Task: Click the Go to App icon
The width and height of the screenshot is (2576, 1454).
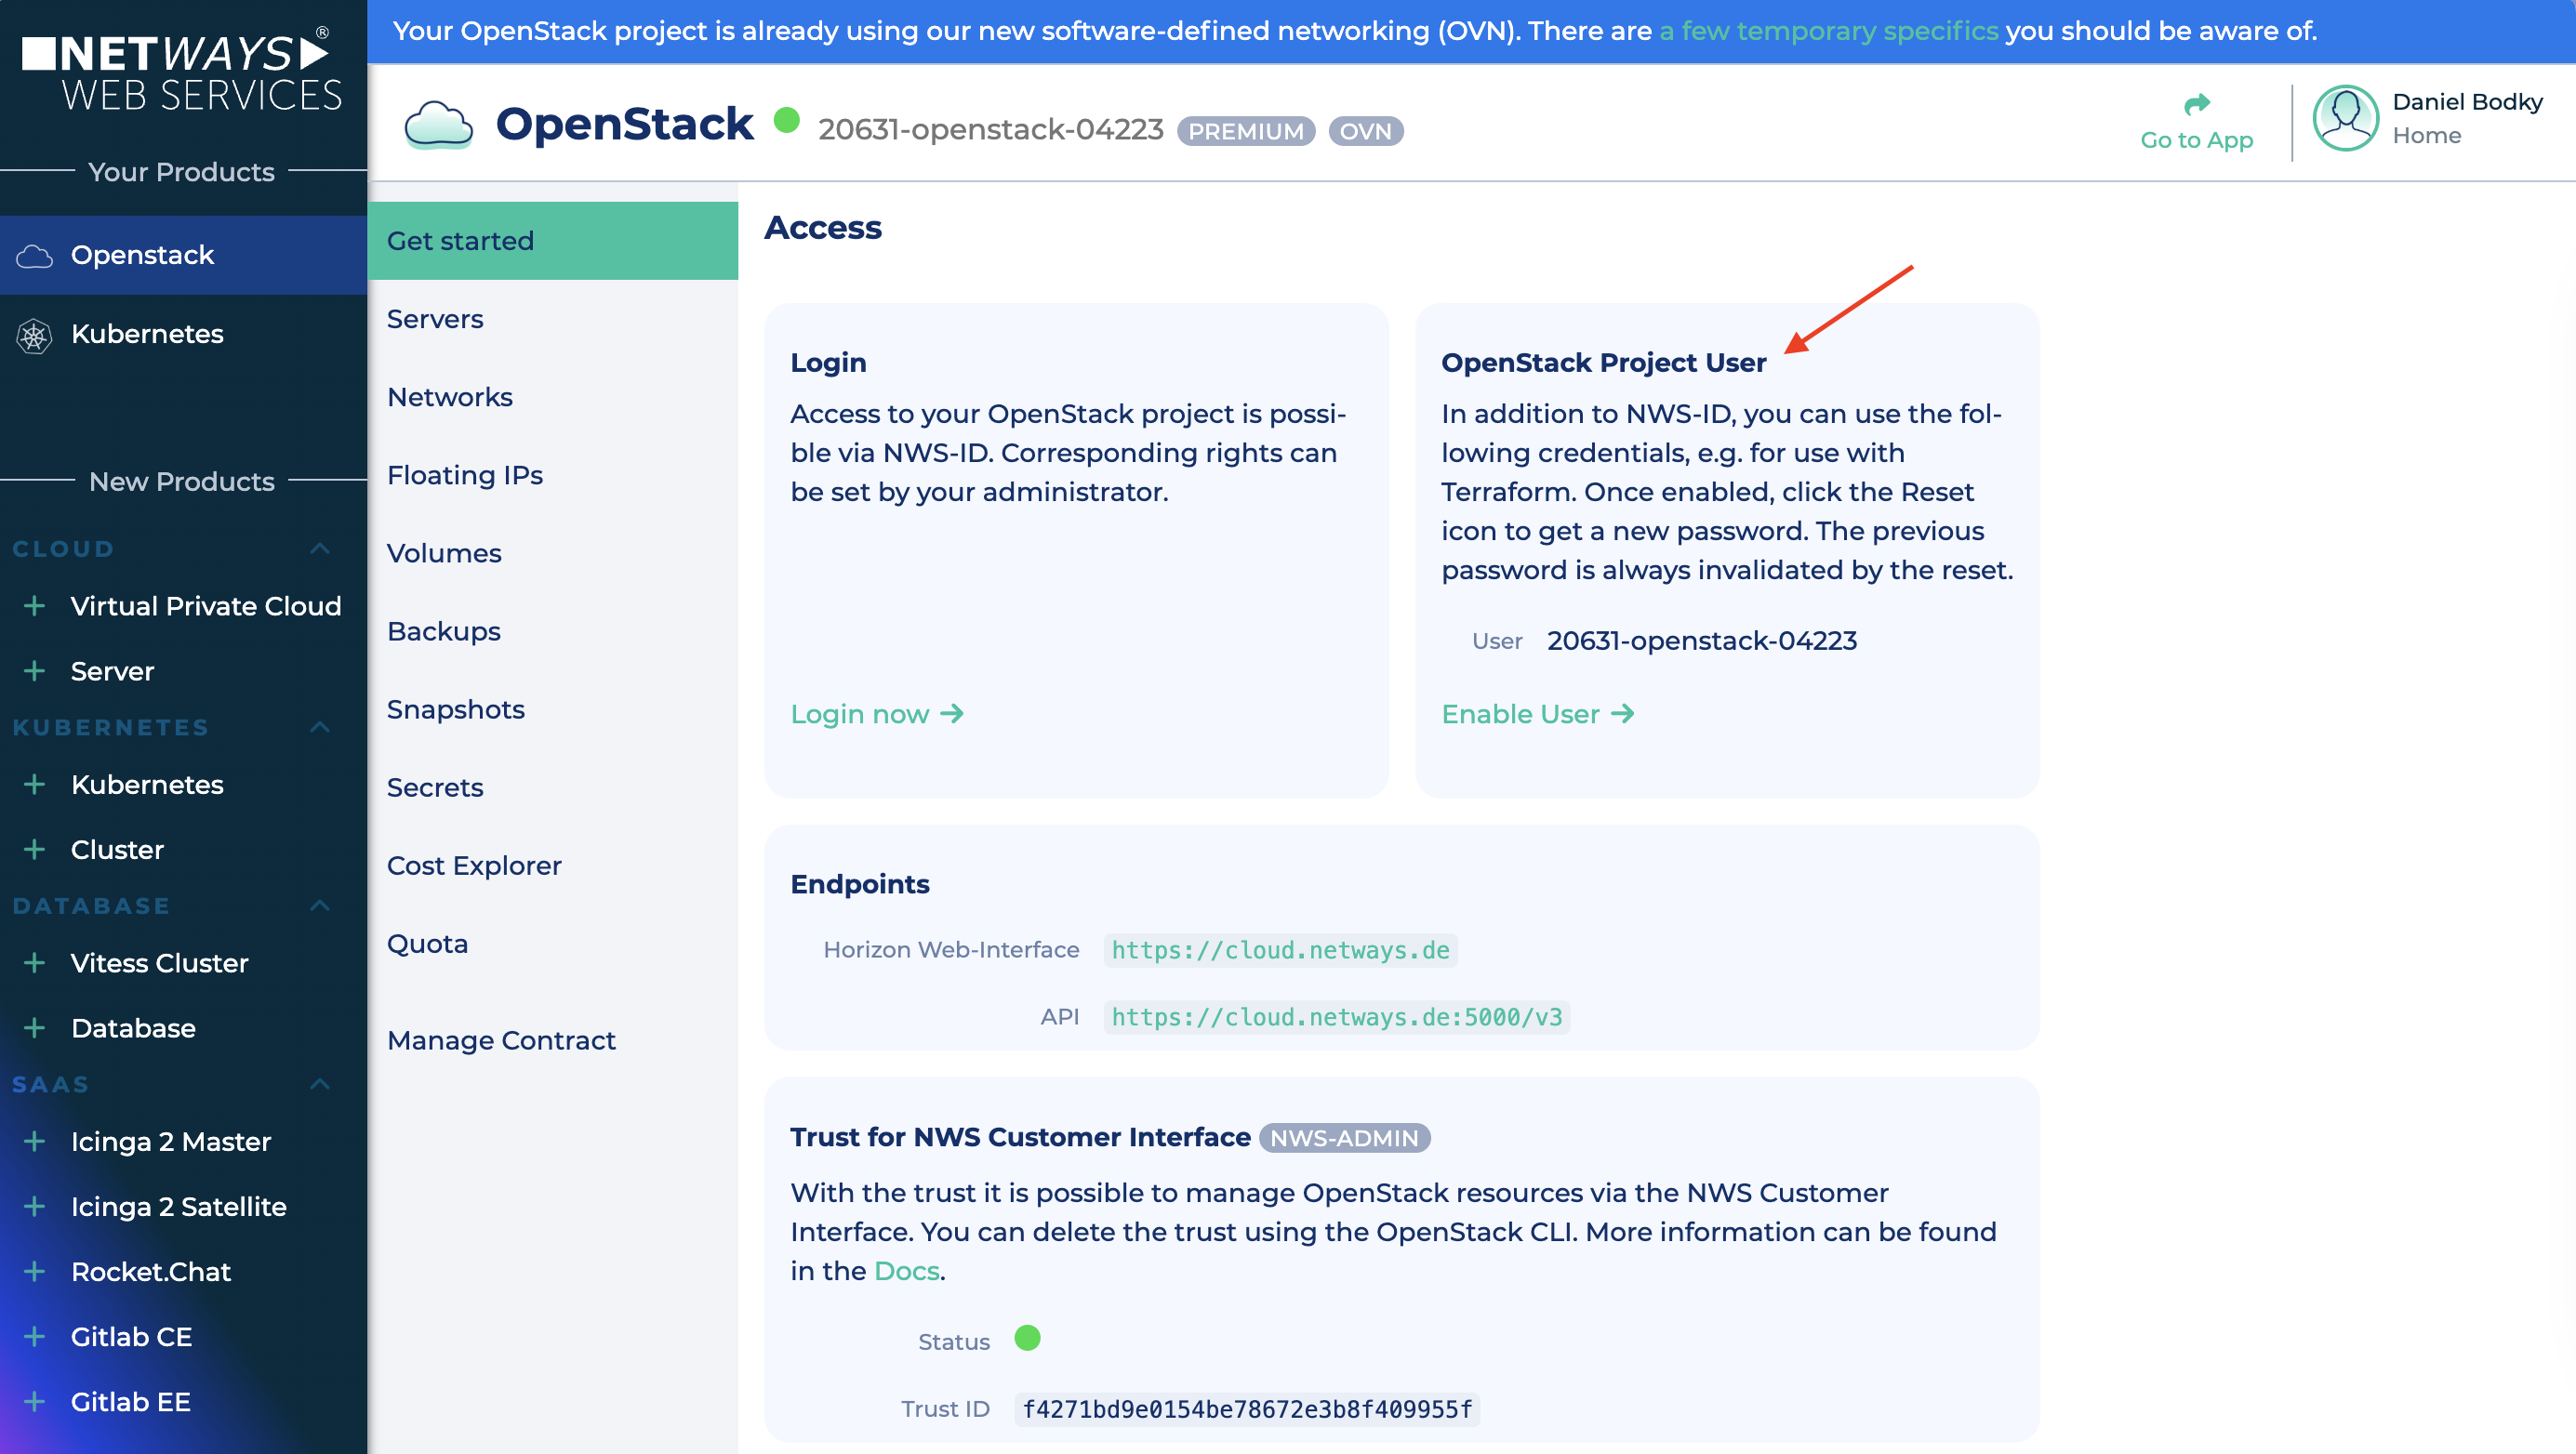Action: pyautogui.click(x=2195, y=104)
